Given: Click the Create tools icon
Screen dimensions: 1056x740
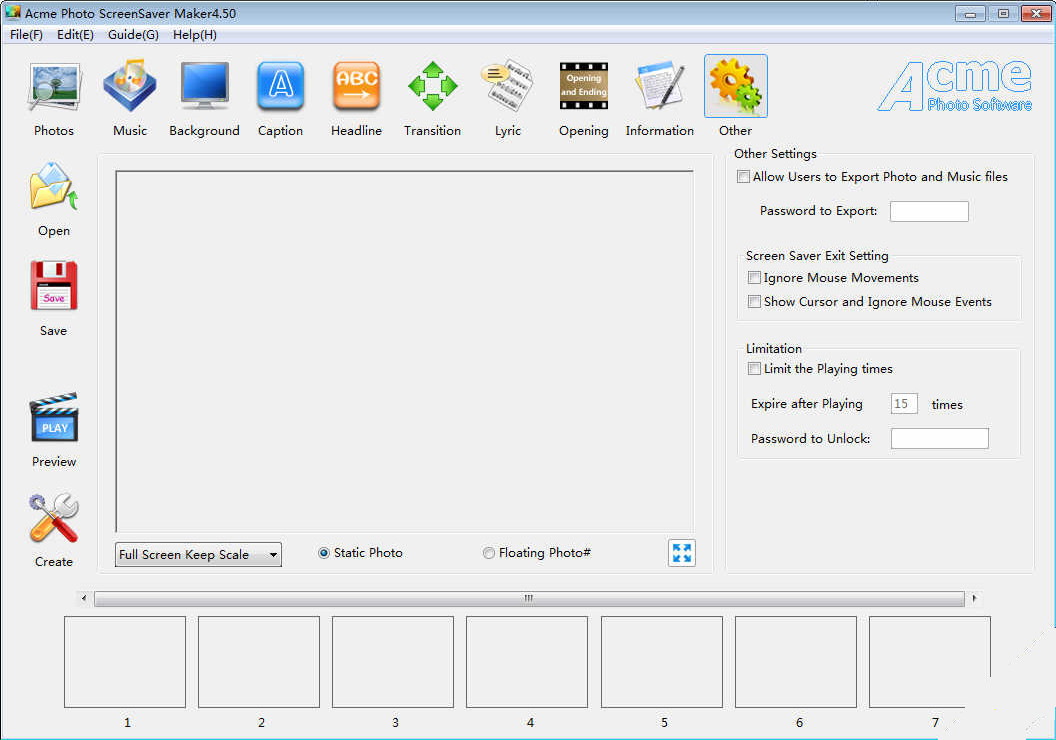Looking at the screenshot, I should pos(54,518).
